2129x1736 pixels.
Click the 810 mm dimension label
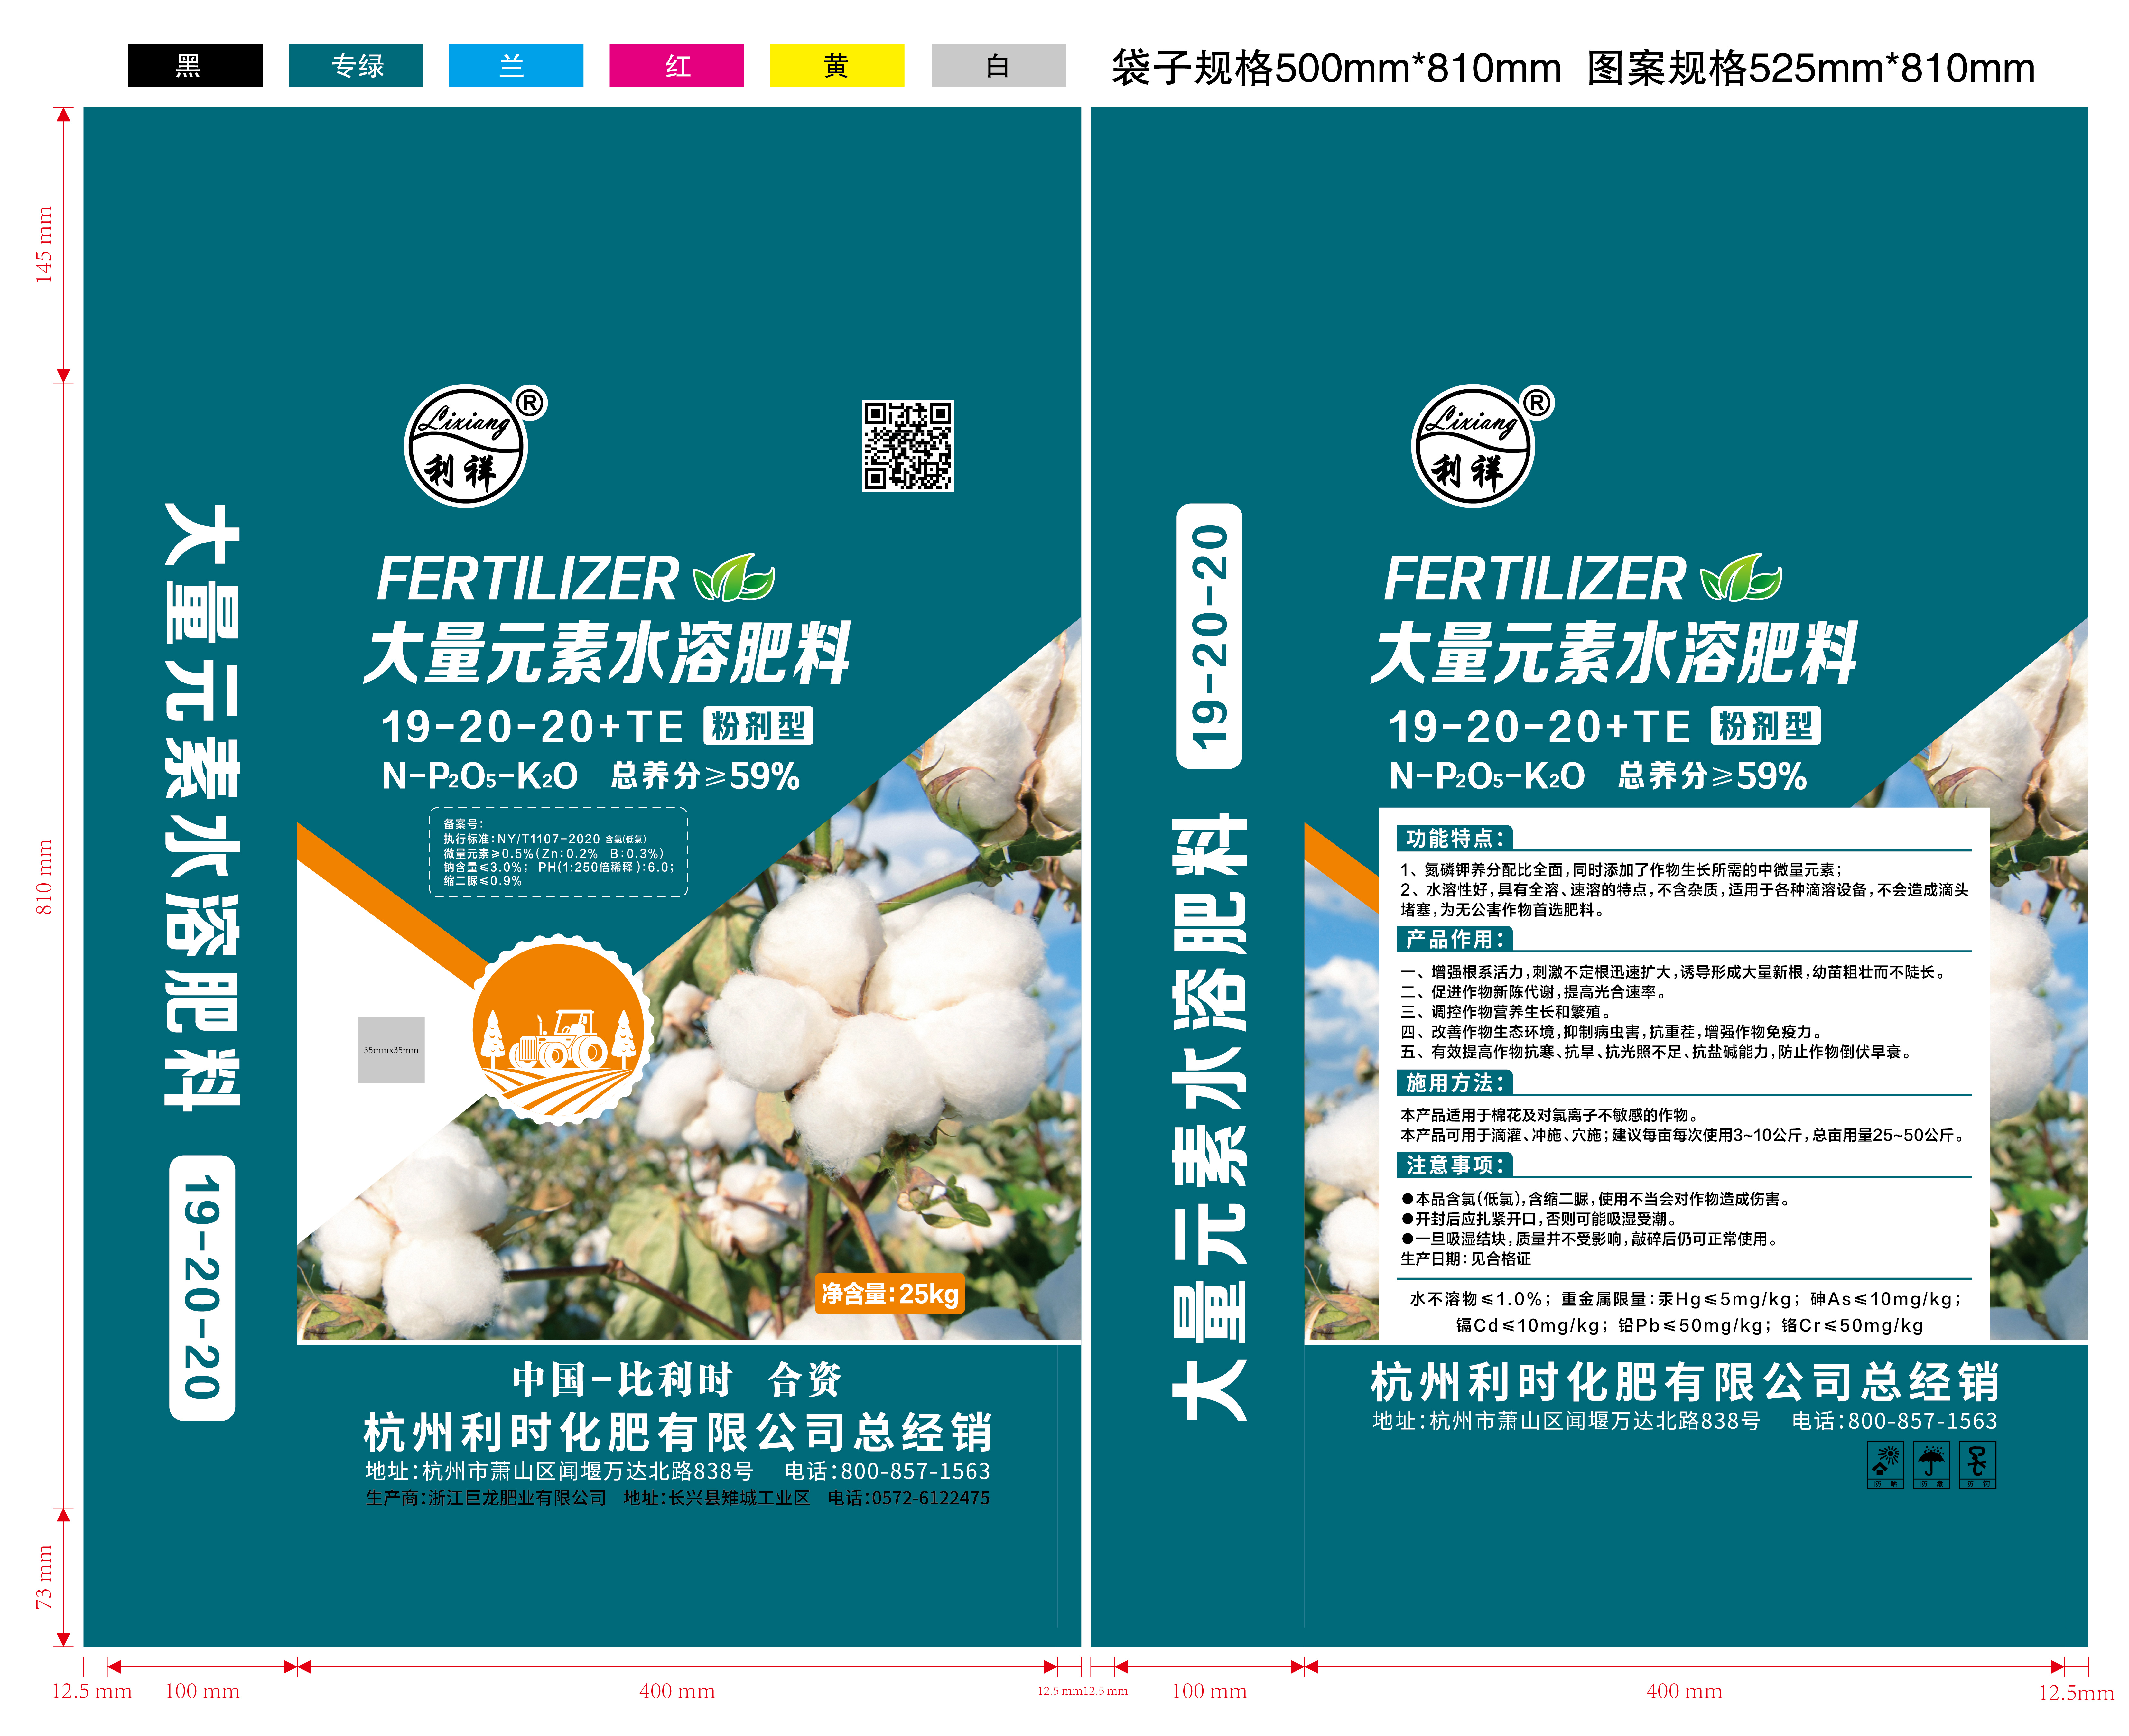44,877
